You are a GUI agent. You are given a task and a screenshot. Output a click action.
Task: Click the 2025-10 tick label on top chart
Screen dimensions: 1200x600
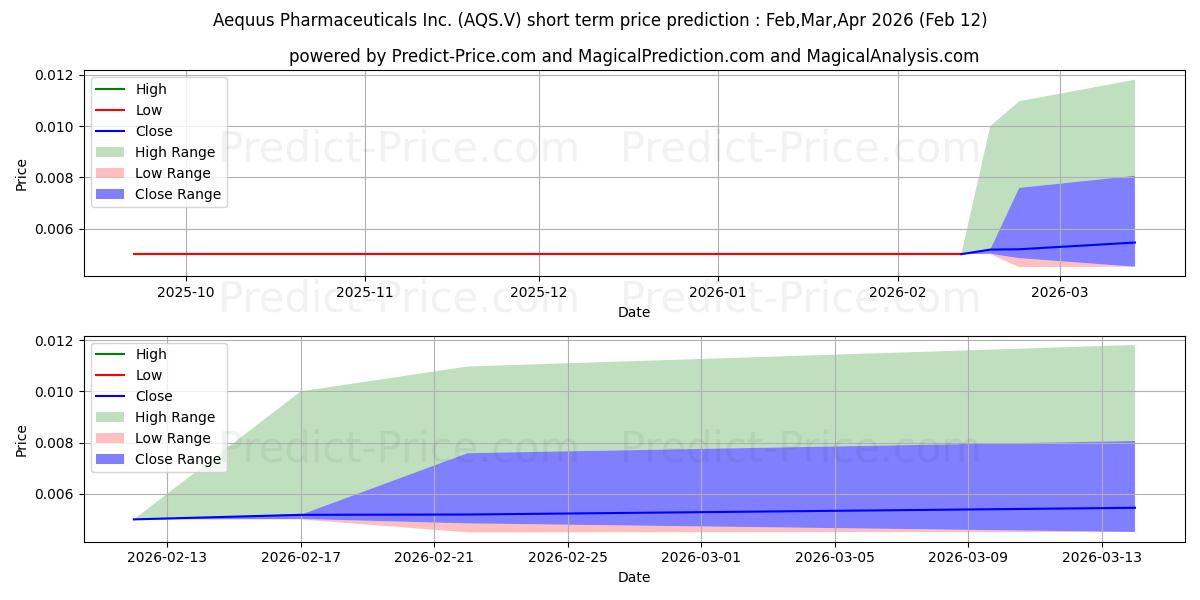(186, 292)
